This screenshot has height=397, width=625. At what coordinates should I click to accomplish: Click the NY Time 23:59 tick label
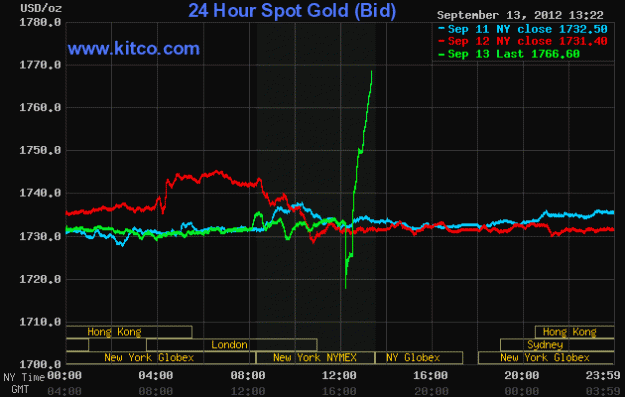click(x=603, y=375)
